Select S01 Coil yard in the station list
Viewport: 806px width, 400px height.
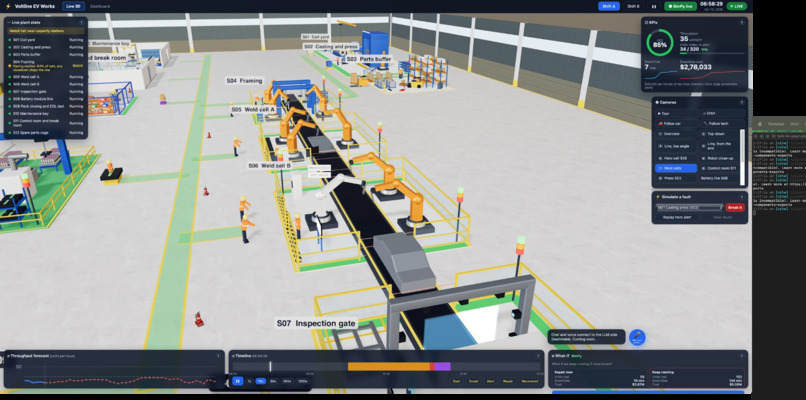(46, 40)
